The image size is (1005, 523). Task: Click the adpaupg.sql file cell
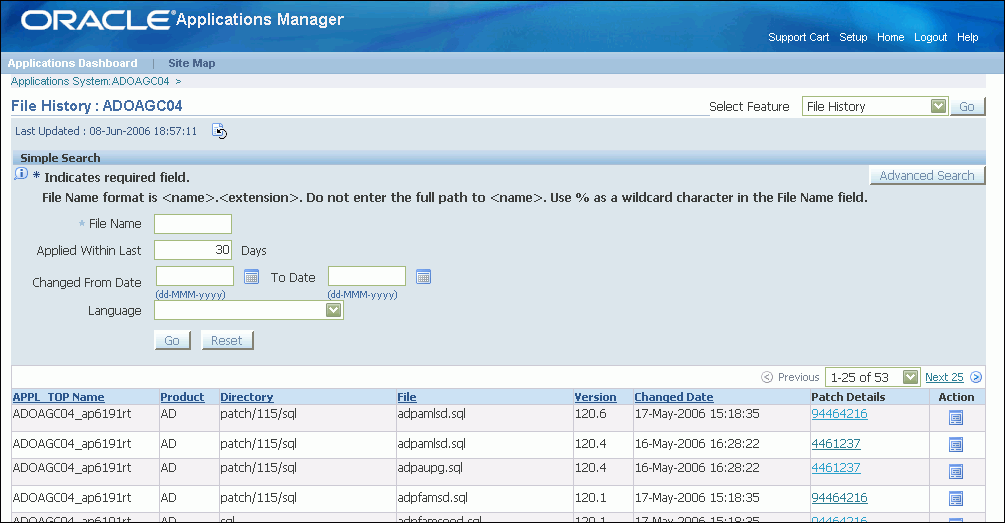coord(429,467)
